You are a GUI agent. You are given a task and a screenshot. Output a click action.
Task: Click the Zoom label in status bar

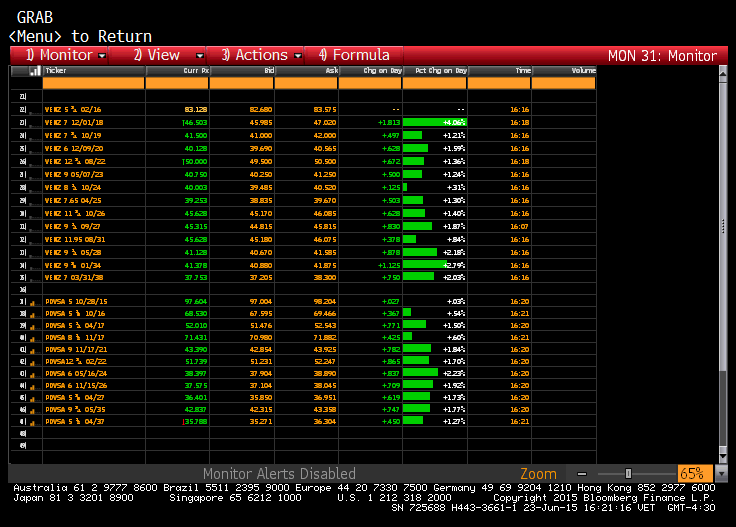pyautogui.click(x=538, y=474)
